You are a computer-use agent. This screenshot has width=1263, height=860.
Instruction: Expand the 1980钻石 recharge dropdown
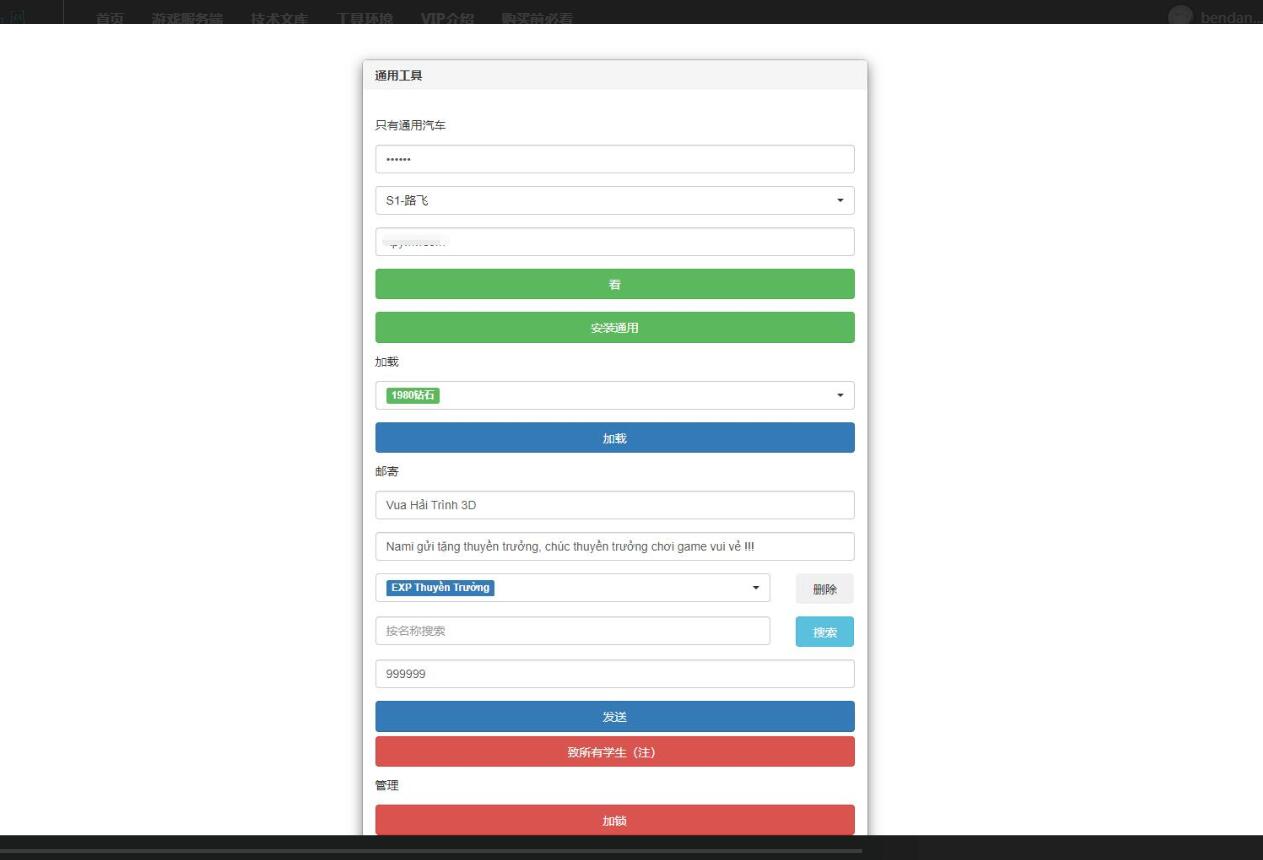pyautogui.click(x=614, y=396)
